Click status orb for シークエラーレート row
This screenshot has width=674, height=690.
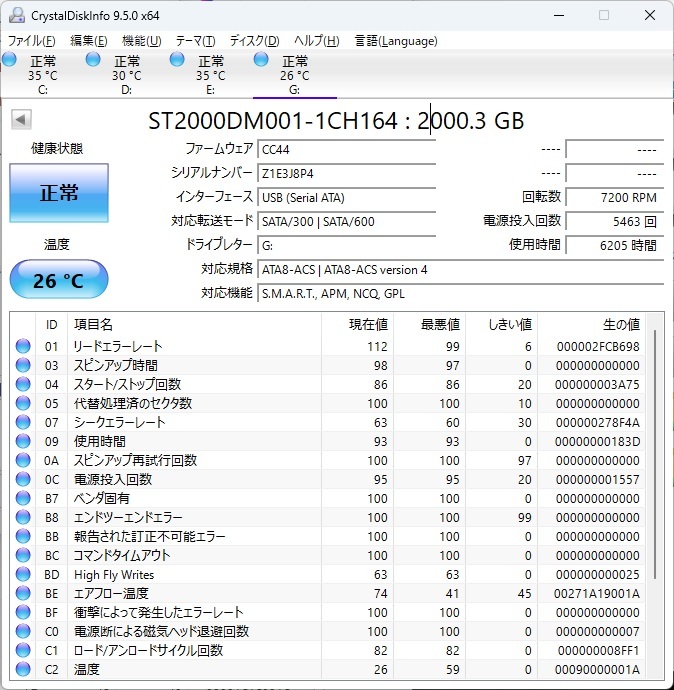tap(23, 423)
